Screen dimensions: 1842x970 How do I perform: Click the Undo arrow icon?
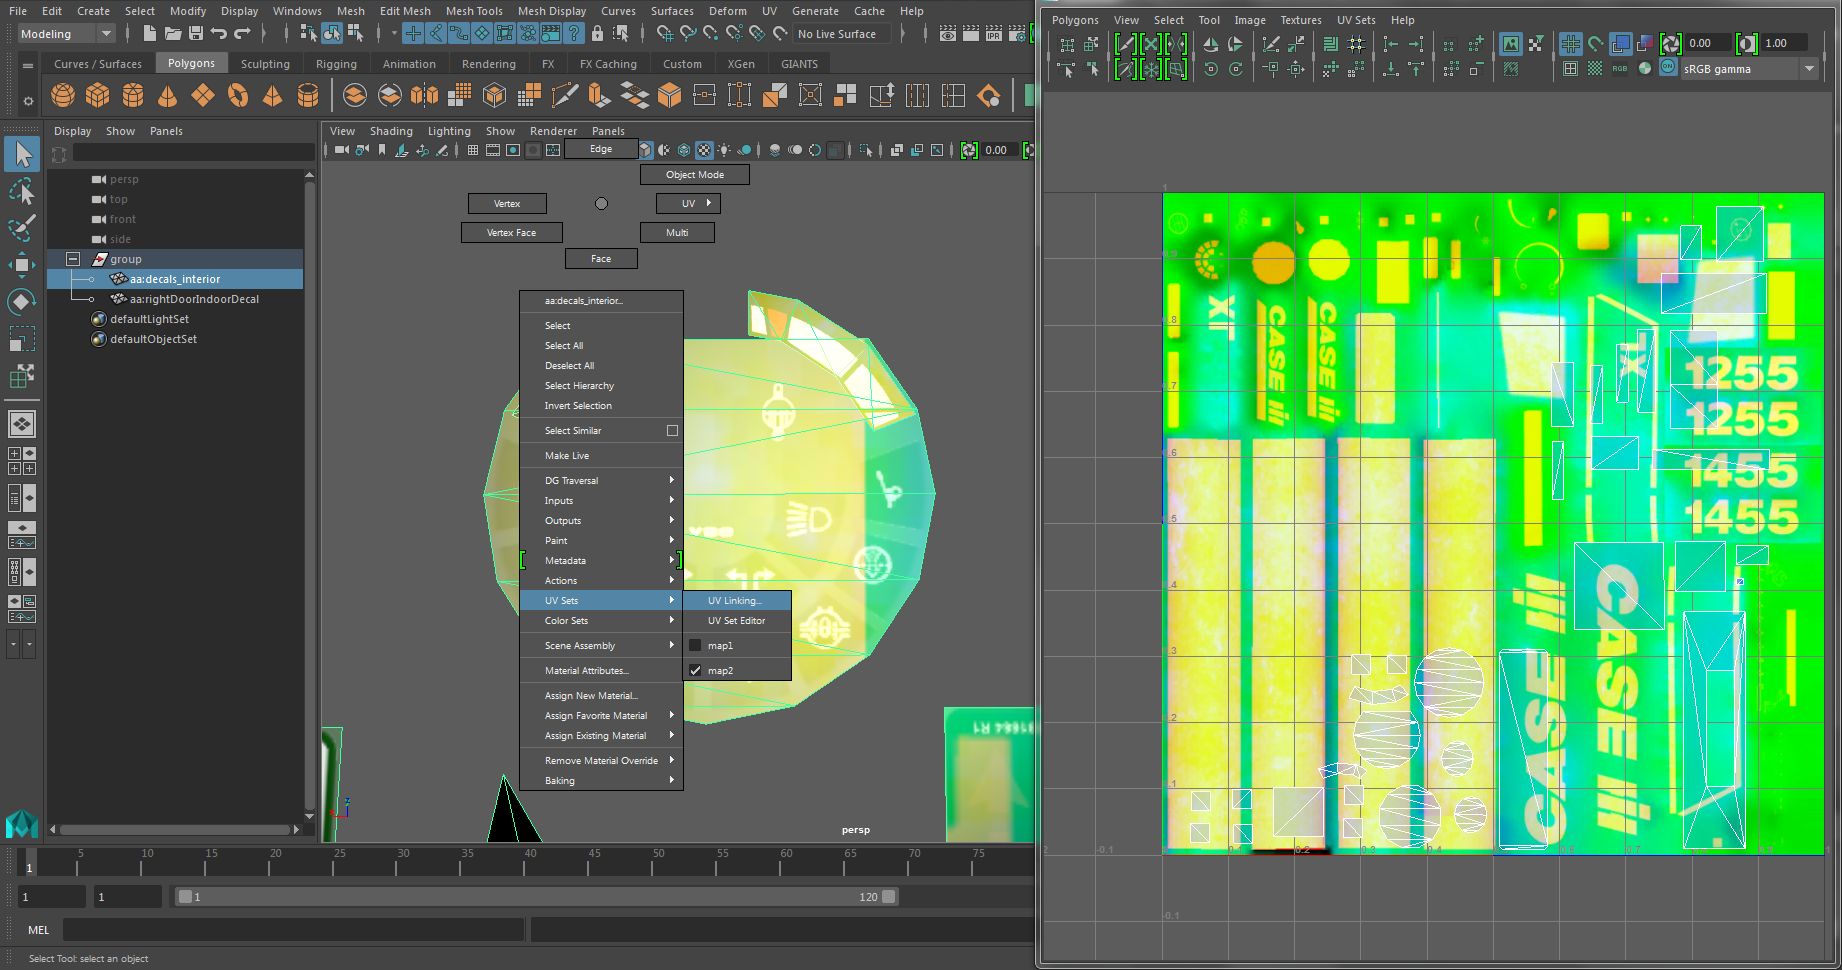coord(219,34)
